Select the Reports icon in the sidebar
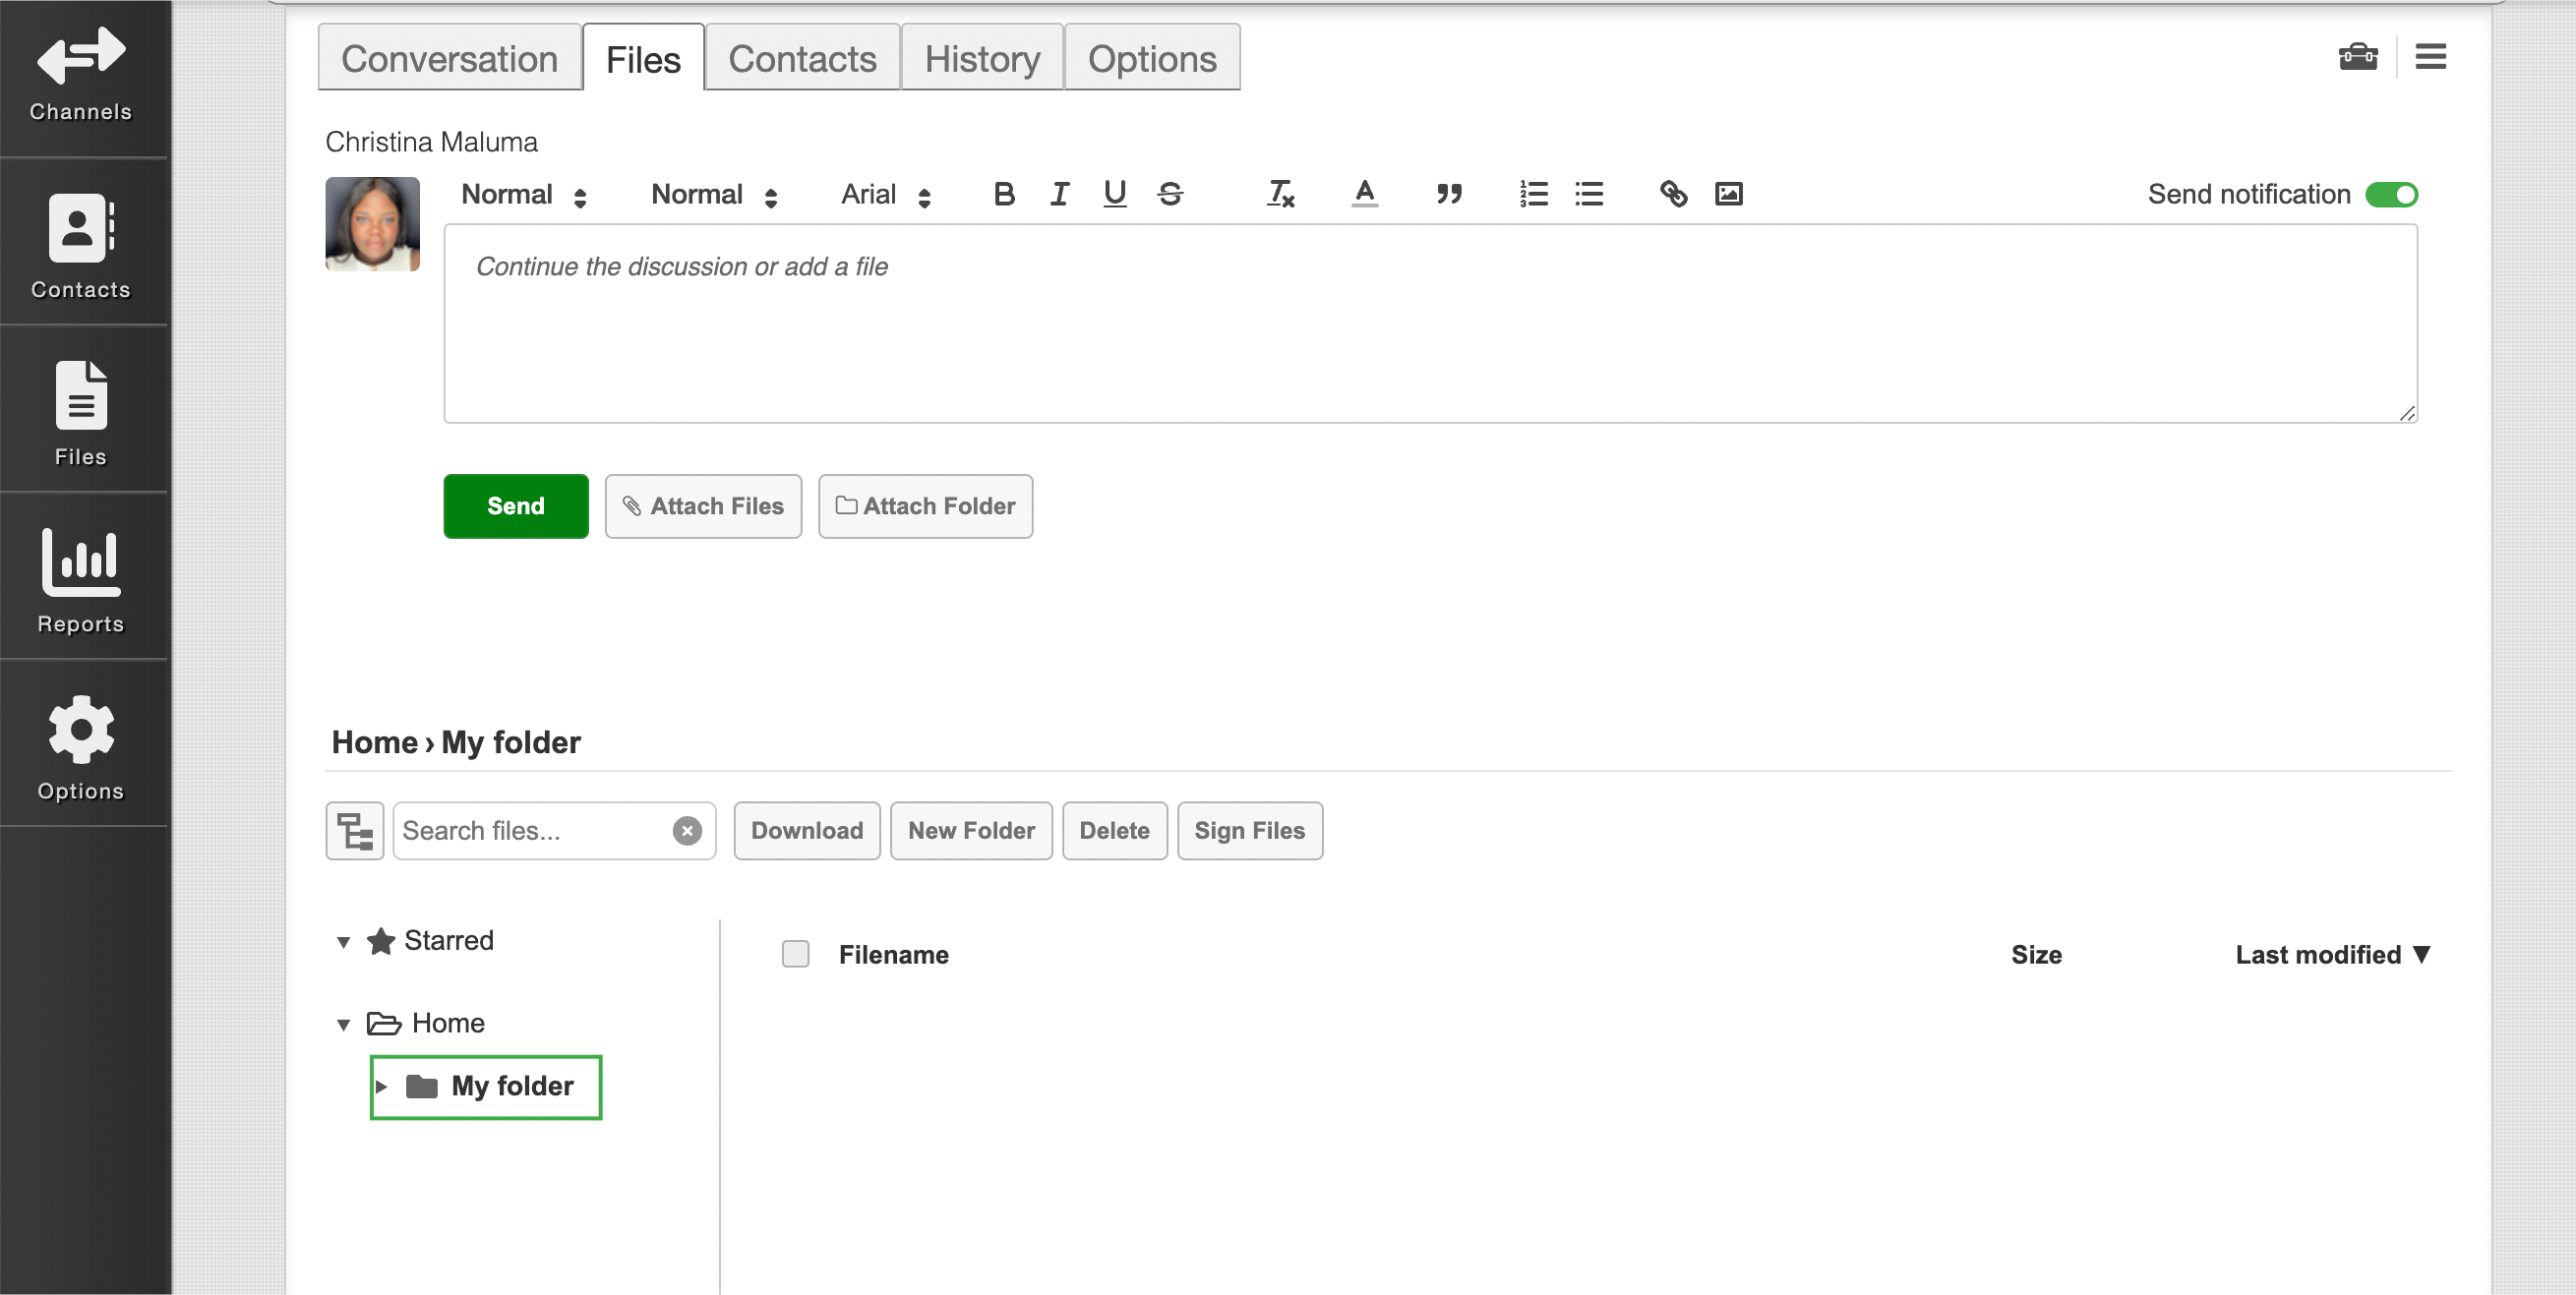 click(80, 578)
